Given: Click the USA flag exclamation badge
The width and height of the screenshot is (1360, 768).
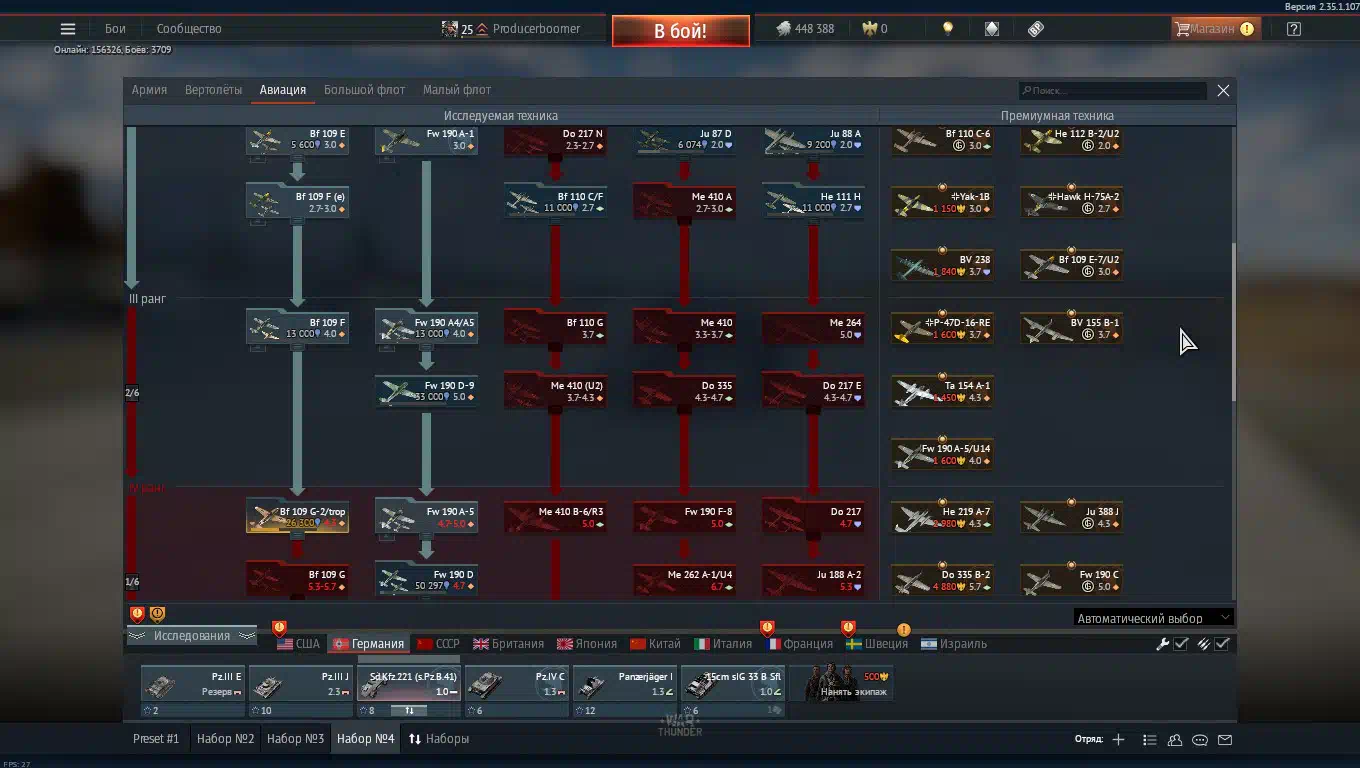Looking at the screenshot, I should coord(279,628).
